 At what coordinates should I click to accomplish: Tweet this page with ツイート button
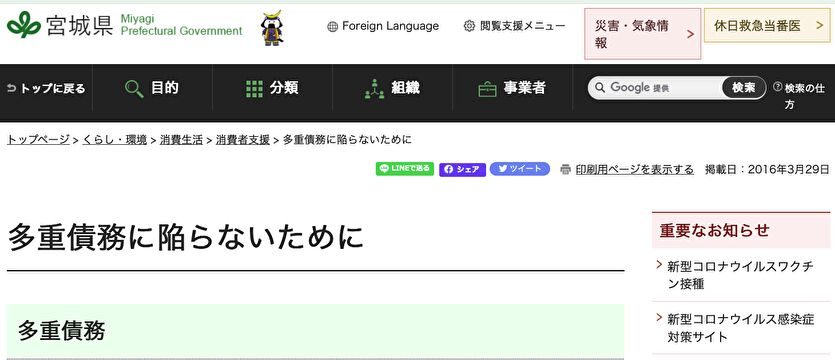pyautogui.click(x=520, y=169)
